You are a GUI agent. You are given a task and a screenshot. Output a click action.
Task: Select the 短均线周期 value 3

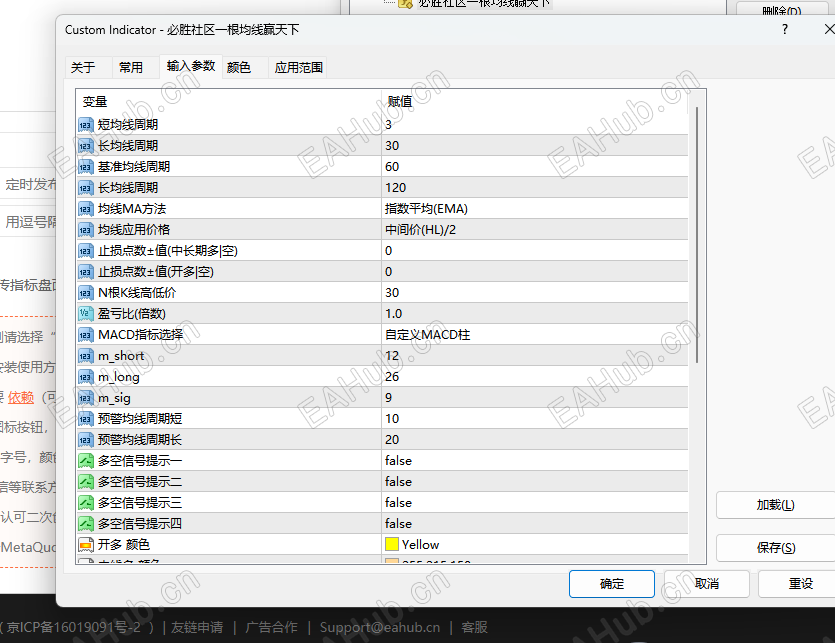click(535, 125)
